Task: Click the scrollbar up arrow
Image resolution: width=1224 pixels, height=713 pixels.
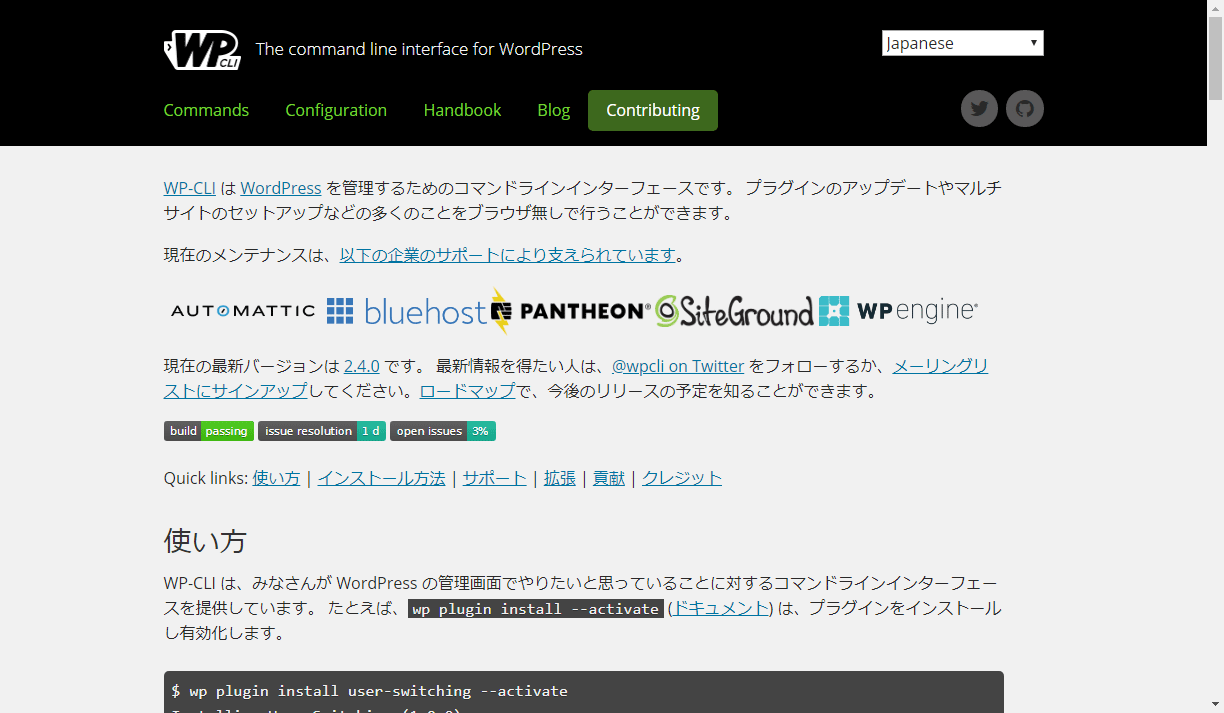Action: (x=1215, y=7)
